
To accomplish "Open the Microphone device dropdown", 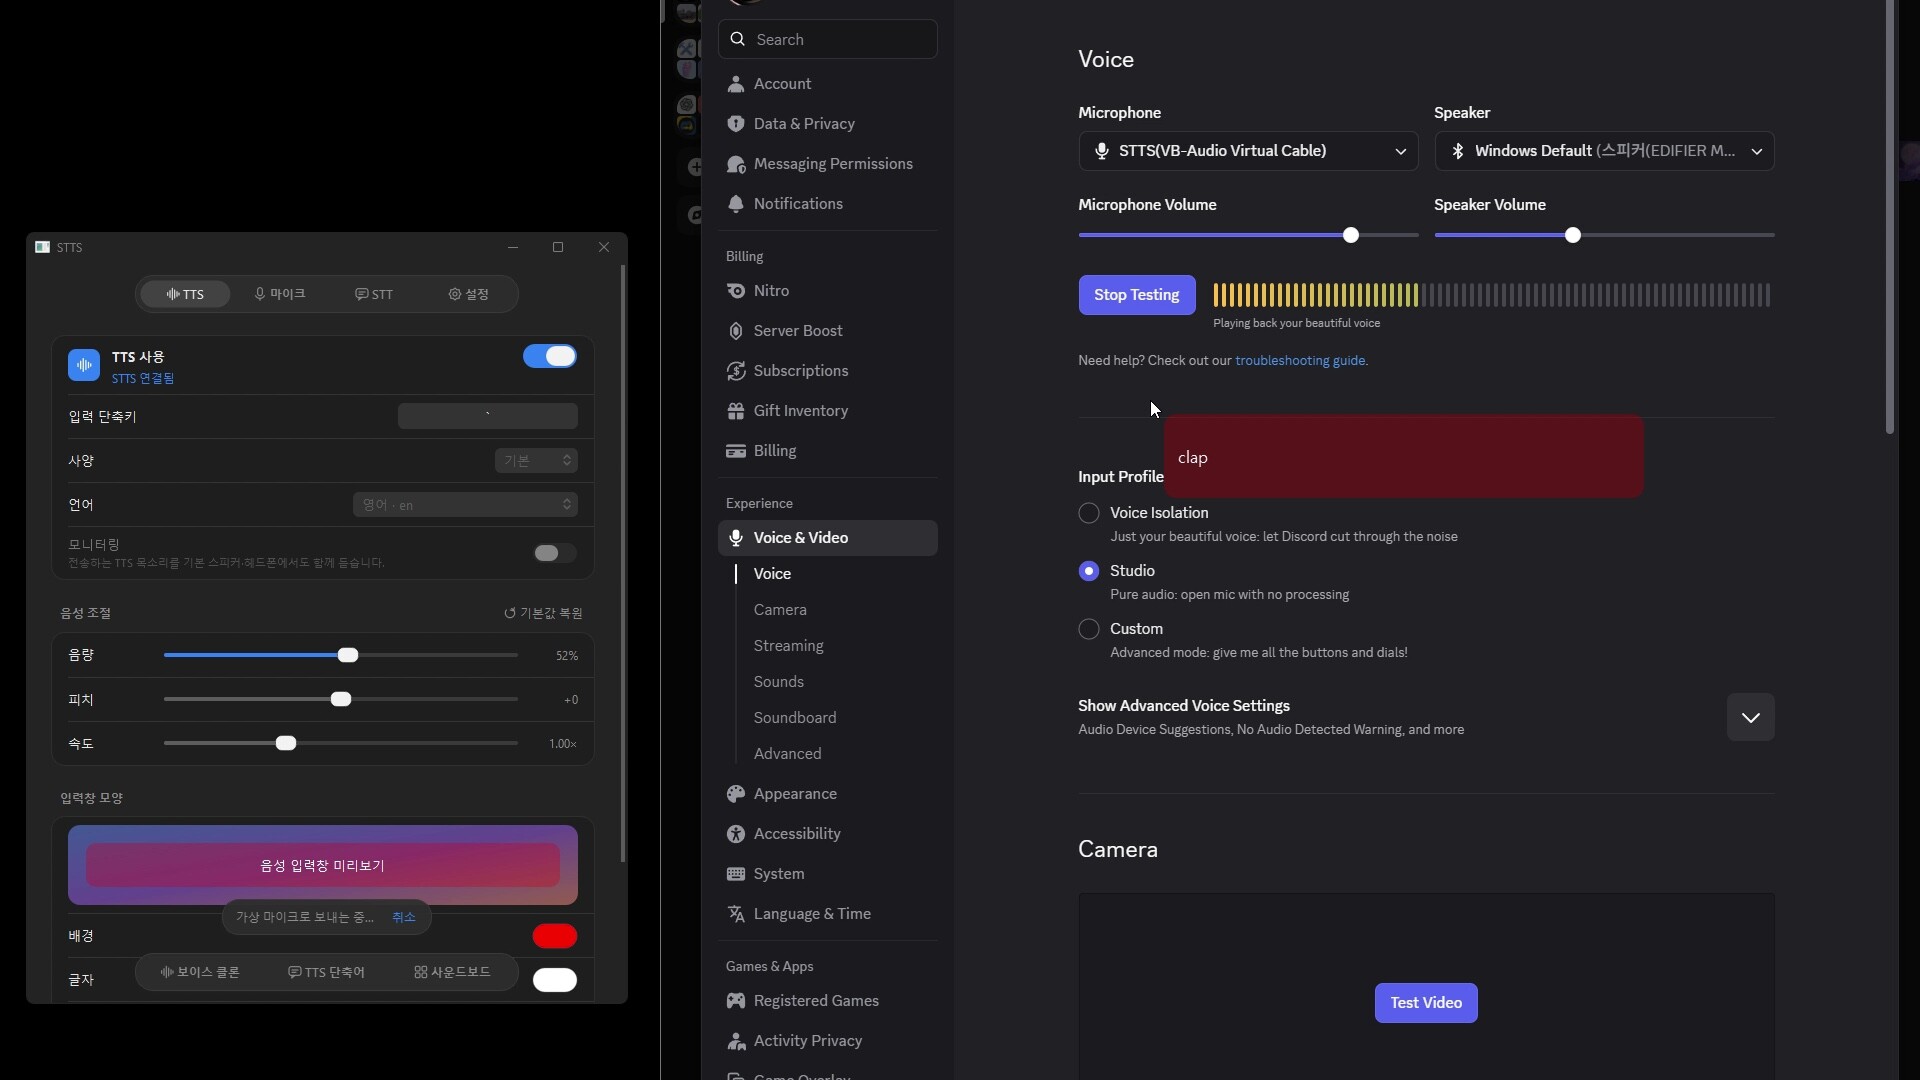I will (1248, 151).
